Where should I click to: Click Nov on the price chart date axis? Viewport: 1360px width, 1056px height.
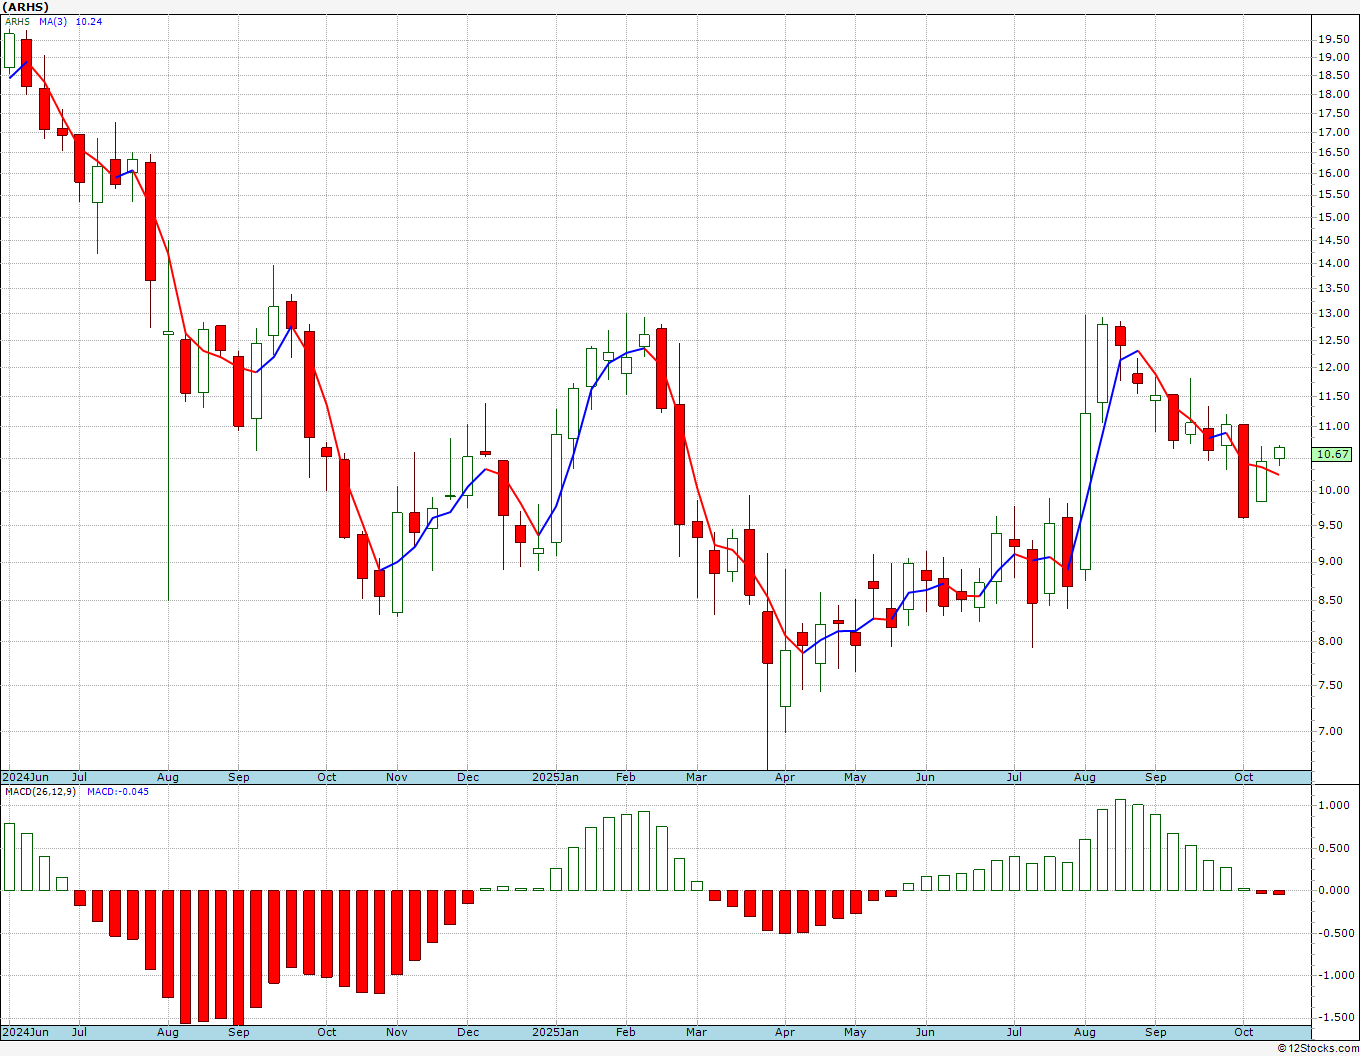397,777
